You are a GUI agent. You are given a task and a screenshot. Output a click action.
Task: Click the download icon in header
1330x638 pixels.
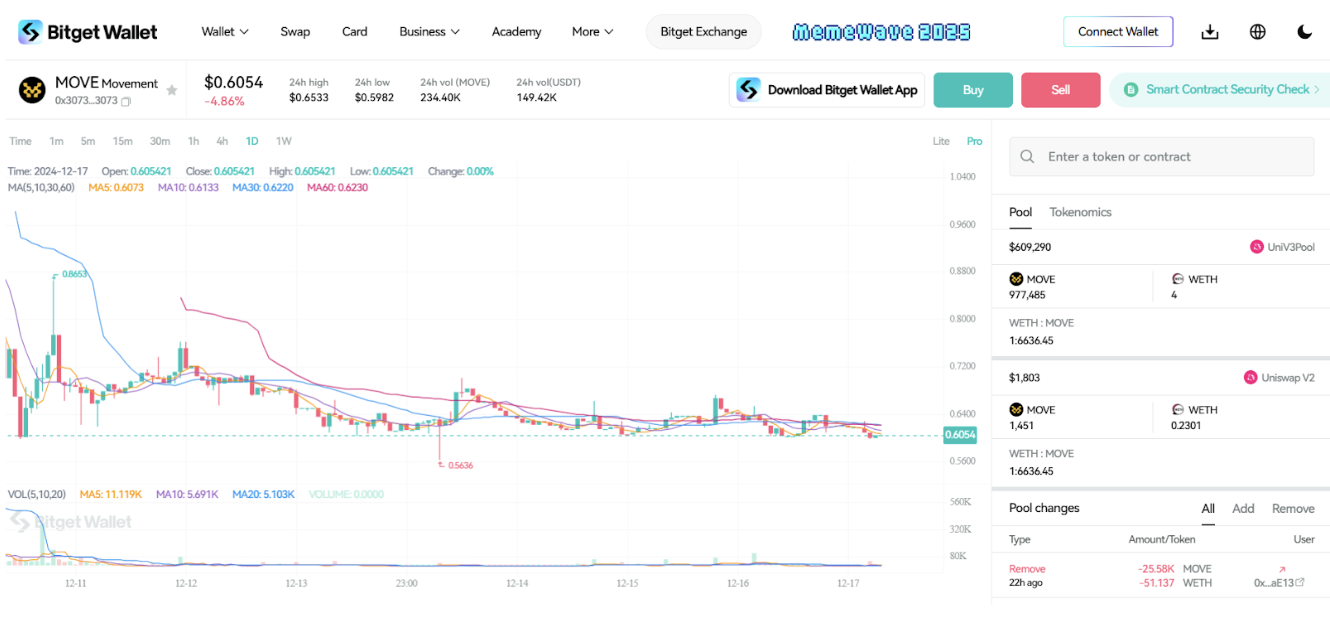[x=1210, y=32]
